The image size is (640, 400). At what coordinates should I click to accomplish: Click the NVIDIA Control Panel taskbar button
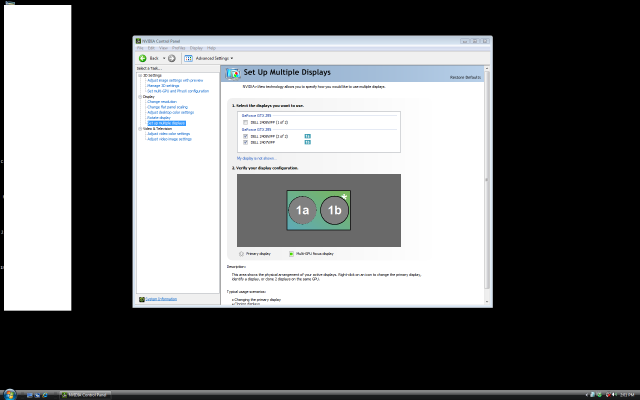click(85, 395)
